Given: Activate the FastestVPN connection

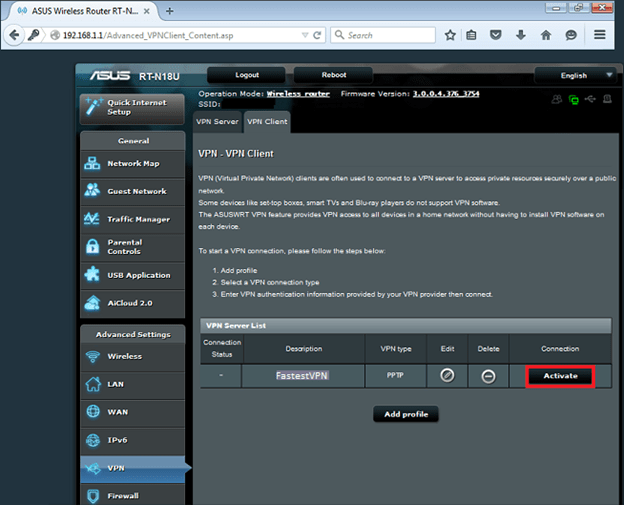Looking at the screenshot, I should [x=560, y=376].
